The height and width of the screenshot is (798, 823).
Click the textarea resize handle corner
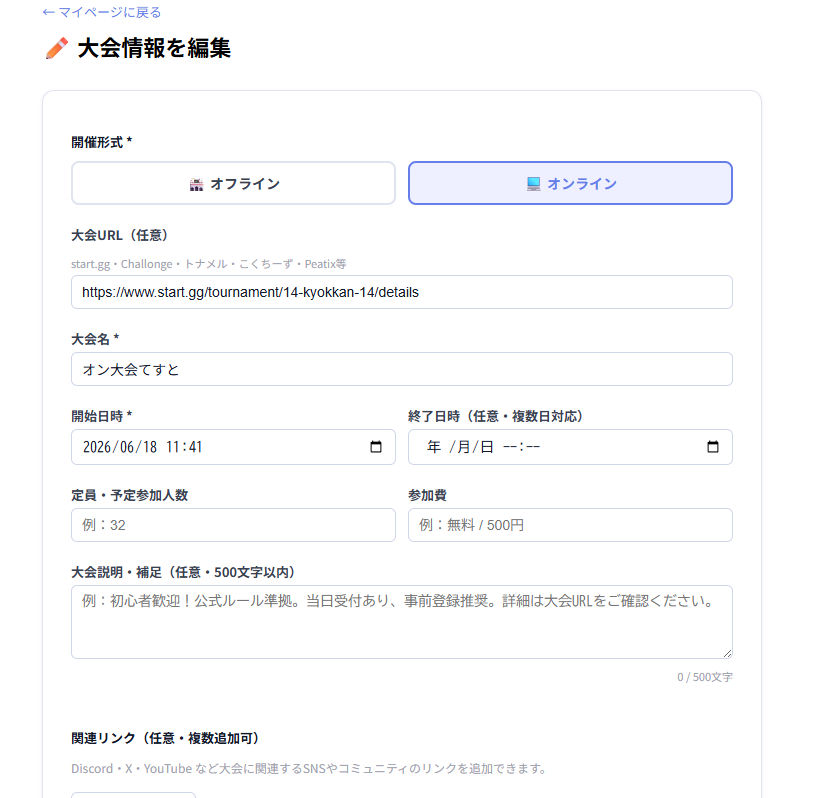pyautogui.click(x=727, y=654)
